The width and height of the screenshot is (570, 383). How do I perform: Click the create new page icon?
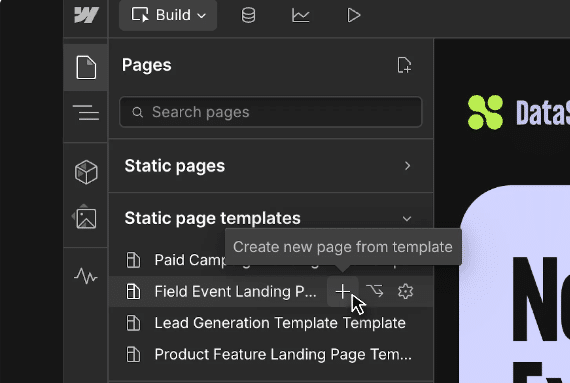click(x=404, y=65)
